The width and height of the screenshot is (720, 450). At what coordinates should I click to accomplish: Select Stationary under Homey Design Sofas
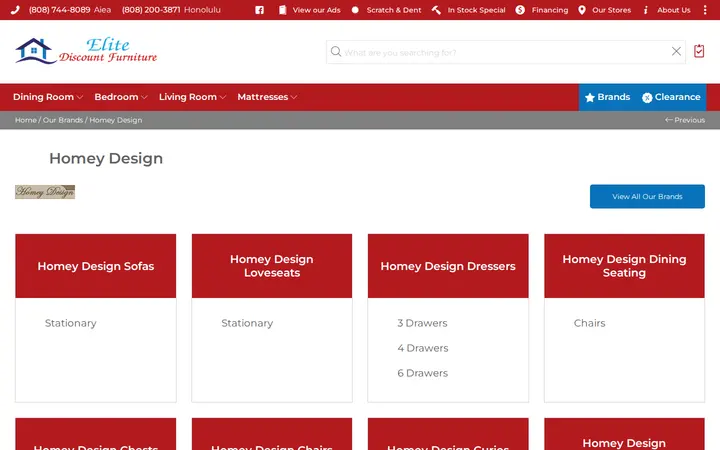pos(71,323)
